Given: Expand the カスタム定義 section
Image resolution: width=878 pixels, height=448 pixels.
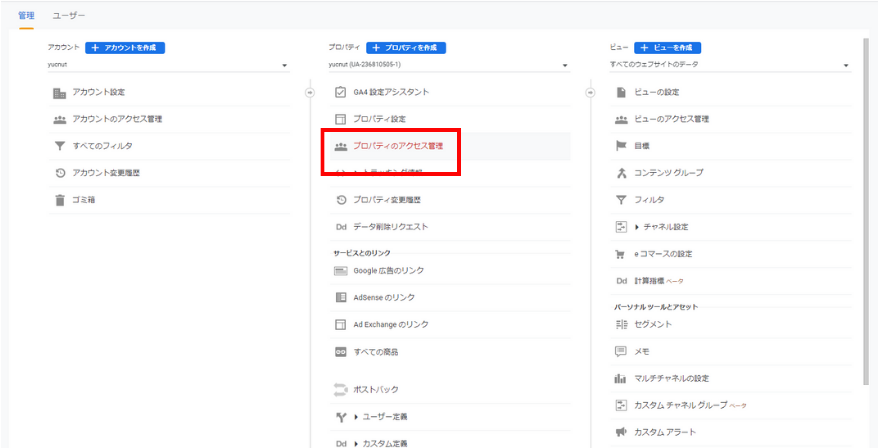Looking at the screenshot, I should pyautogui.click(x=356, y=444).
